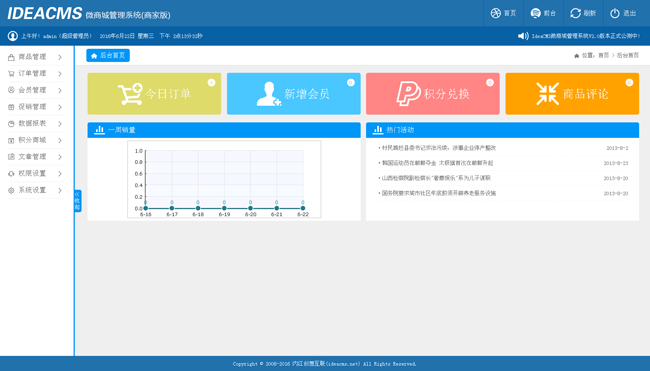Click the inward arrows icon on 商品评论 card

tap(547, 94)
